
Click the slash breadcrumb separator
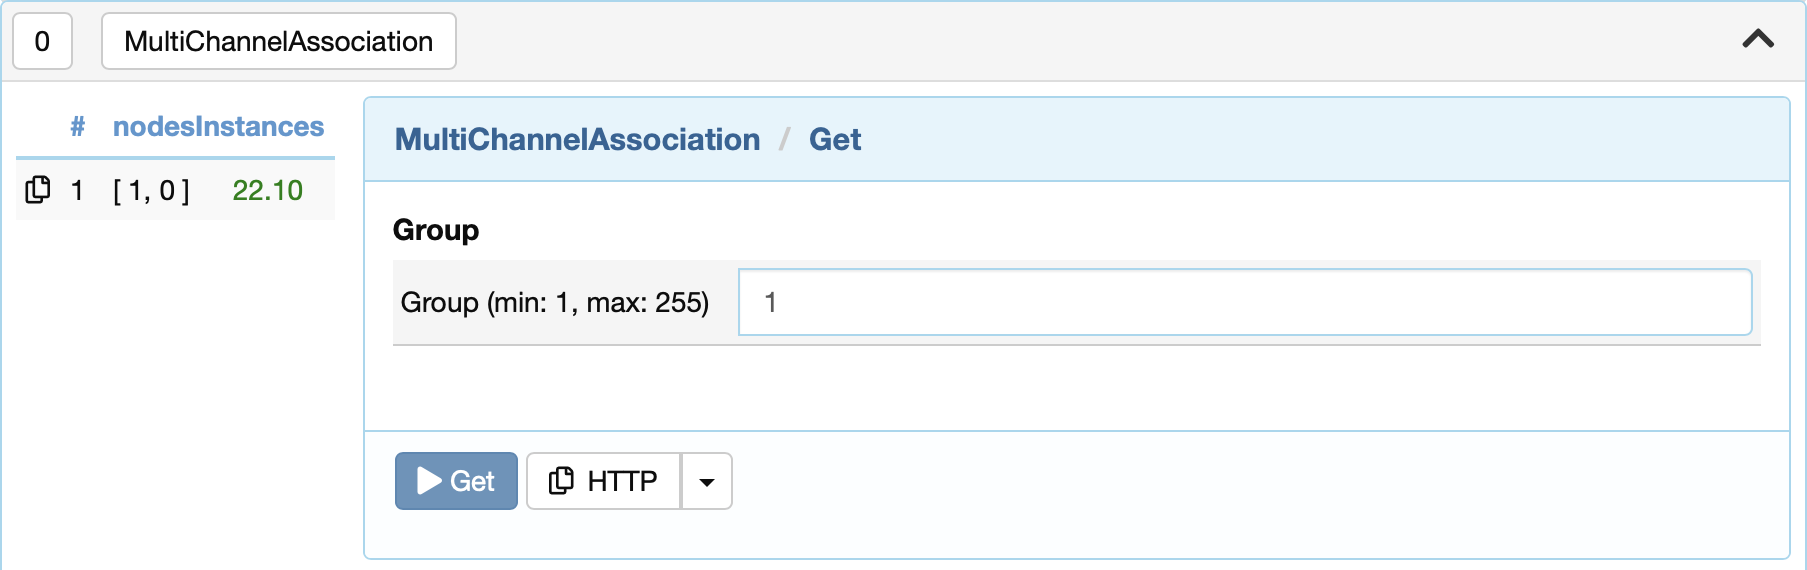[785, 139]
